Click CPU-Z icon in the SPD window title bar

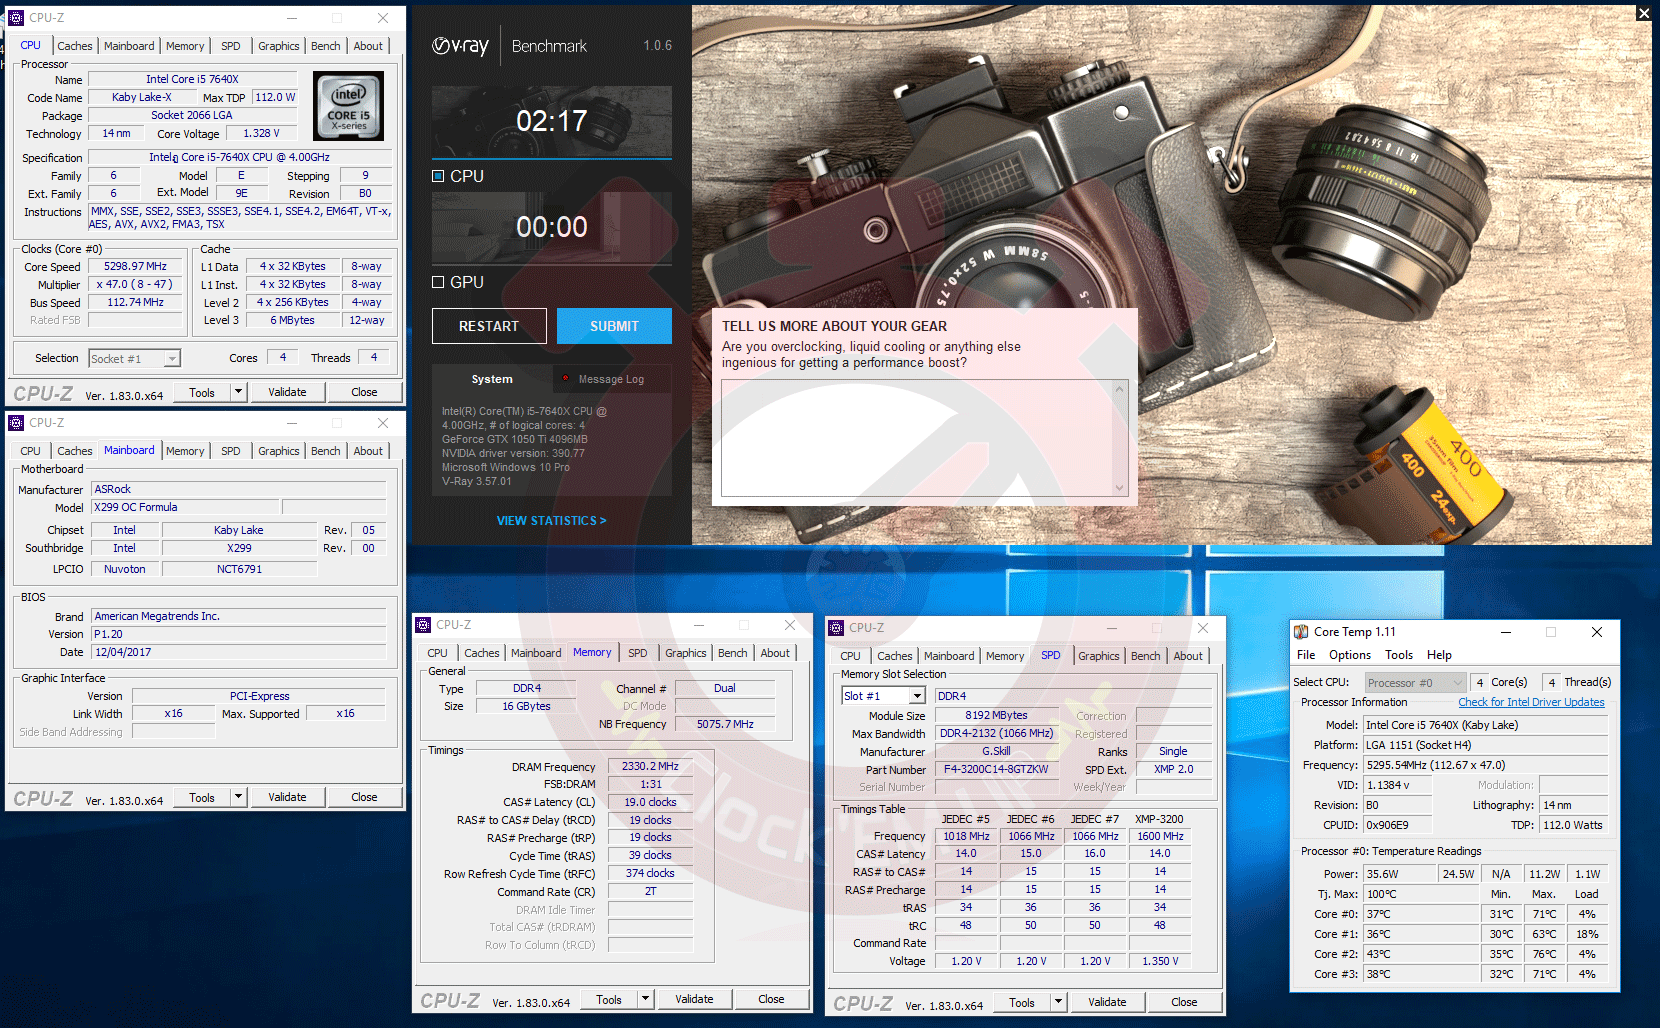click(836, 628)
